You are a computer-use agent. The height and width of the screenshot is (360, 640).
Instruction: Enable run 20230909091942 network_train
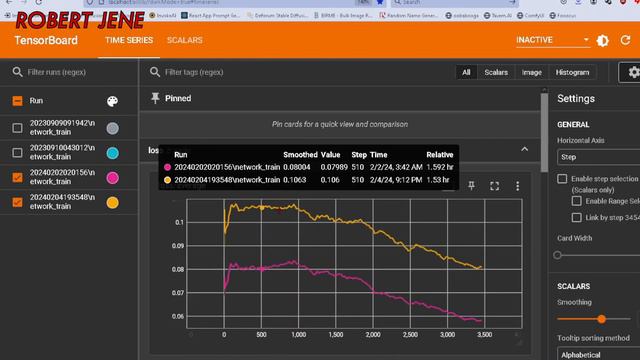coord(17,128)
